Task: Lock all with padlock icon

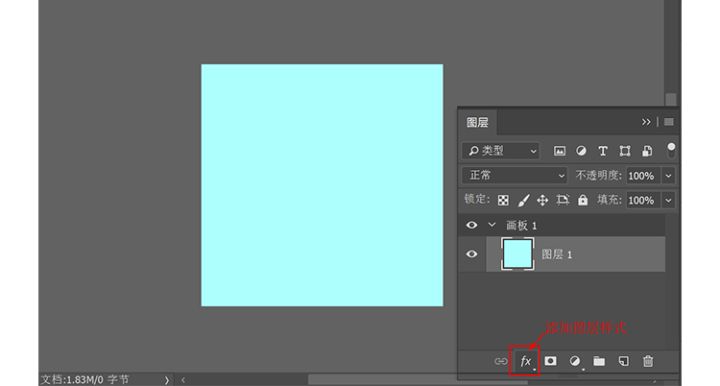Action: pyautogui.click(x=583, y=200)
